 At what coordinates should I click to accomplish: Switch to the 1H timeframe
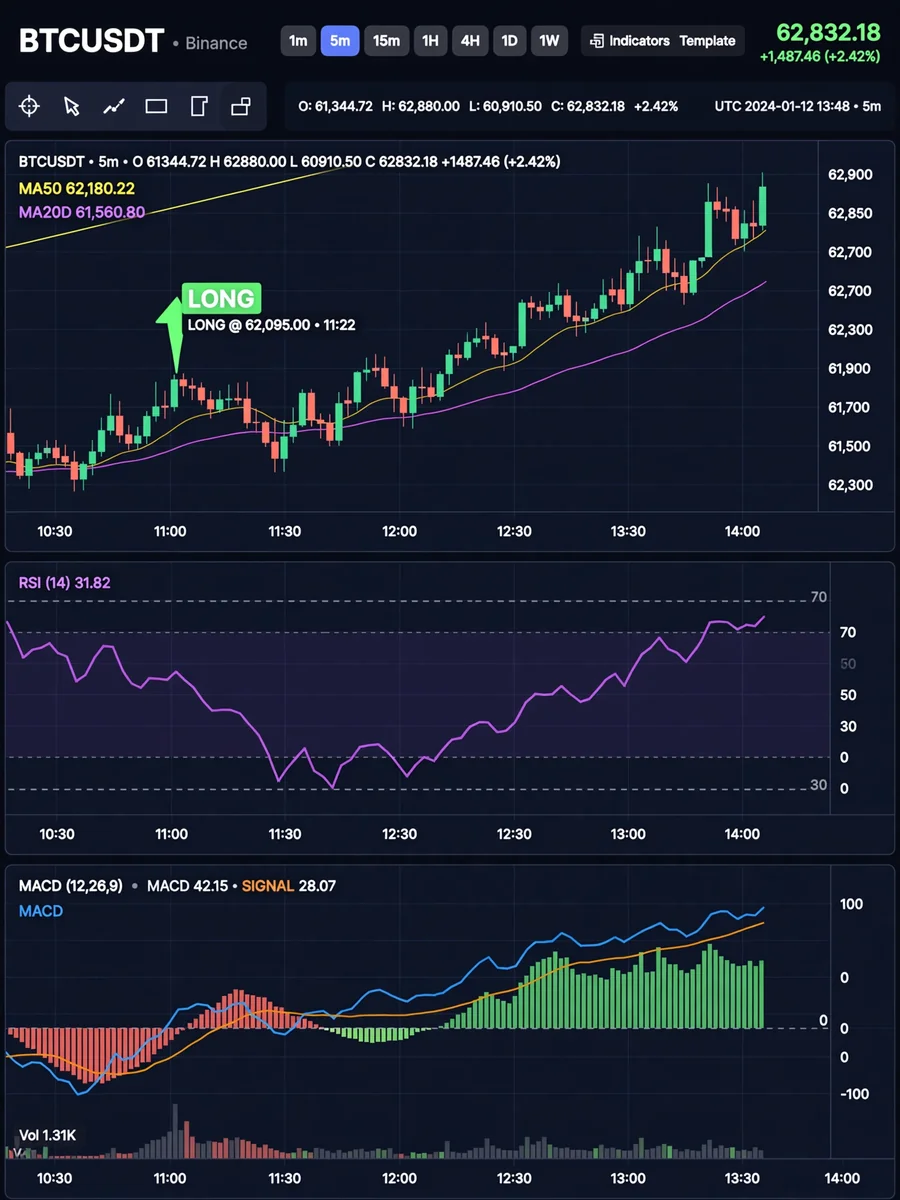(x=430, y=41)
